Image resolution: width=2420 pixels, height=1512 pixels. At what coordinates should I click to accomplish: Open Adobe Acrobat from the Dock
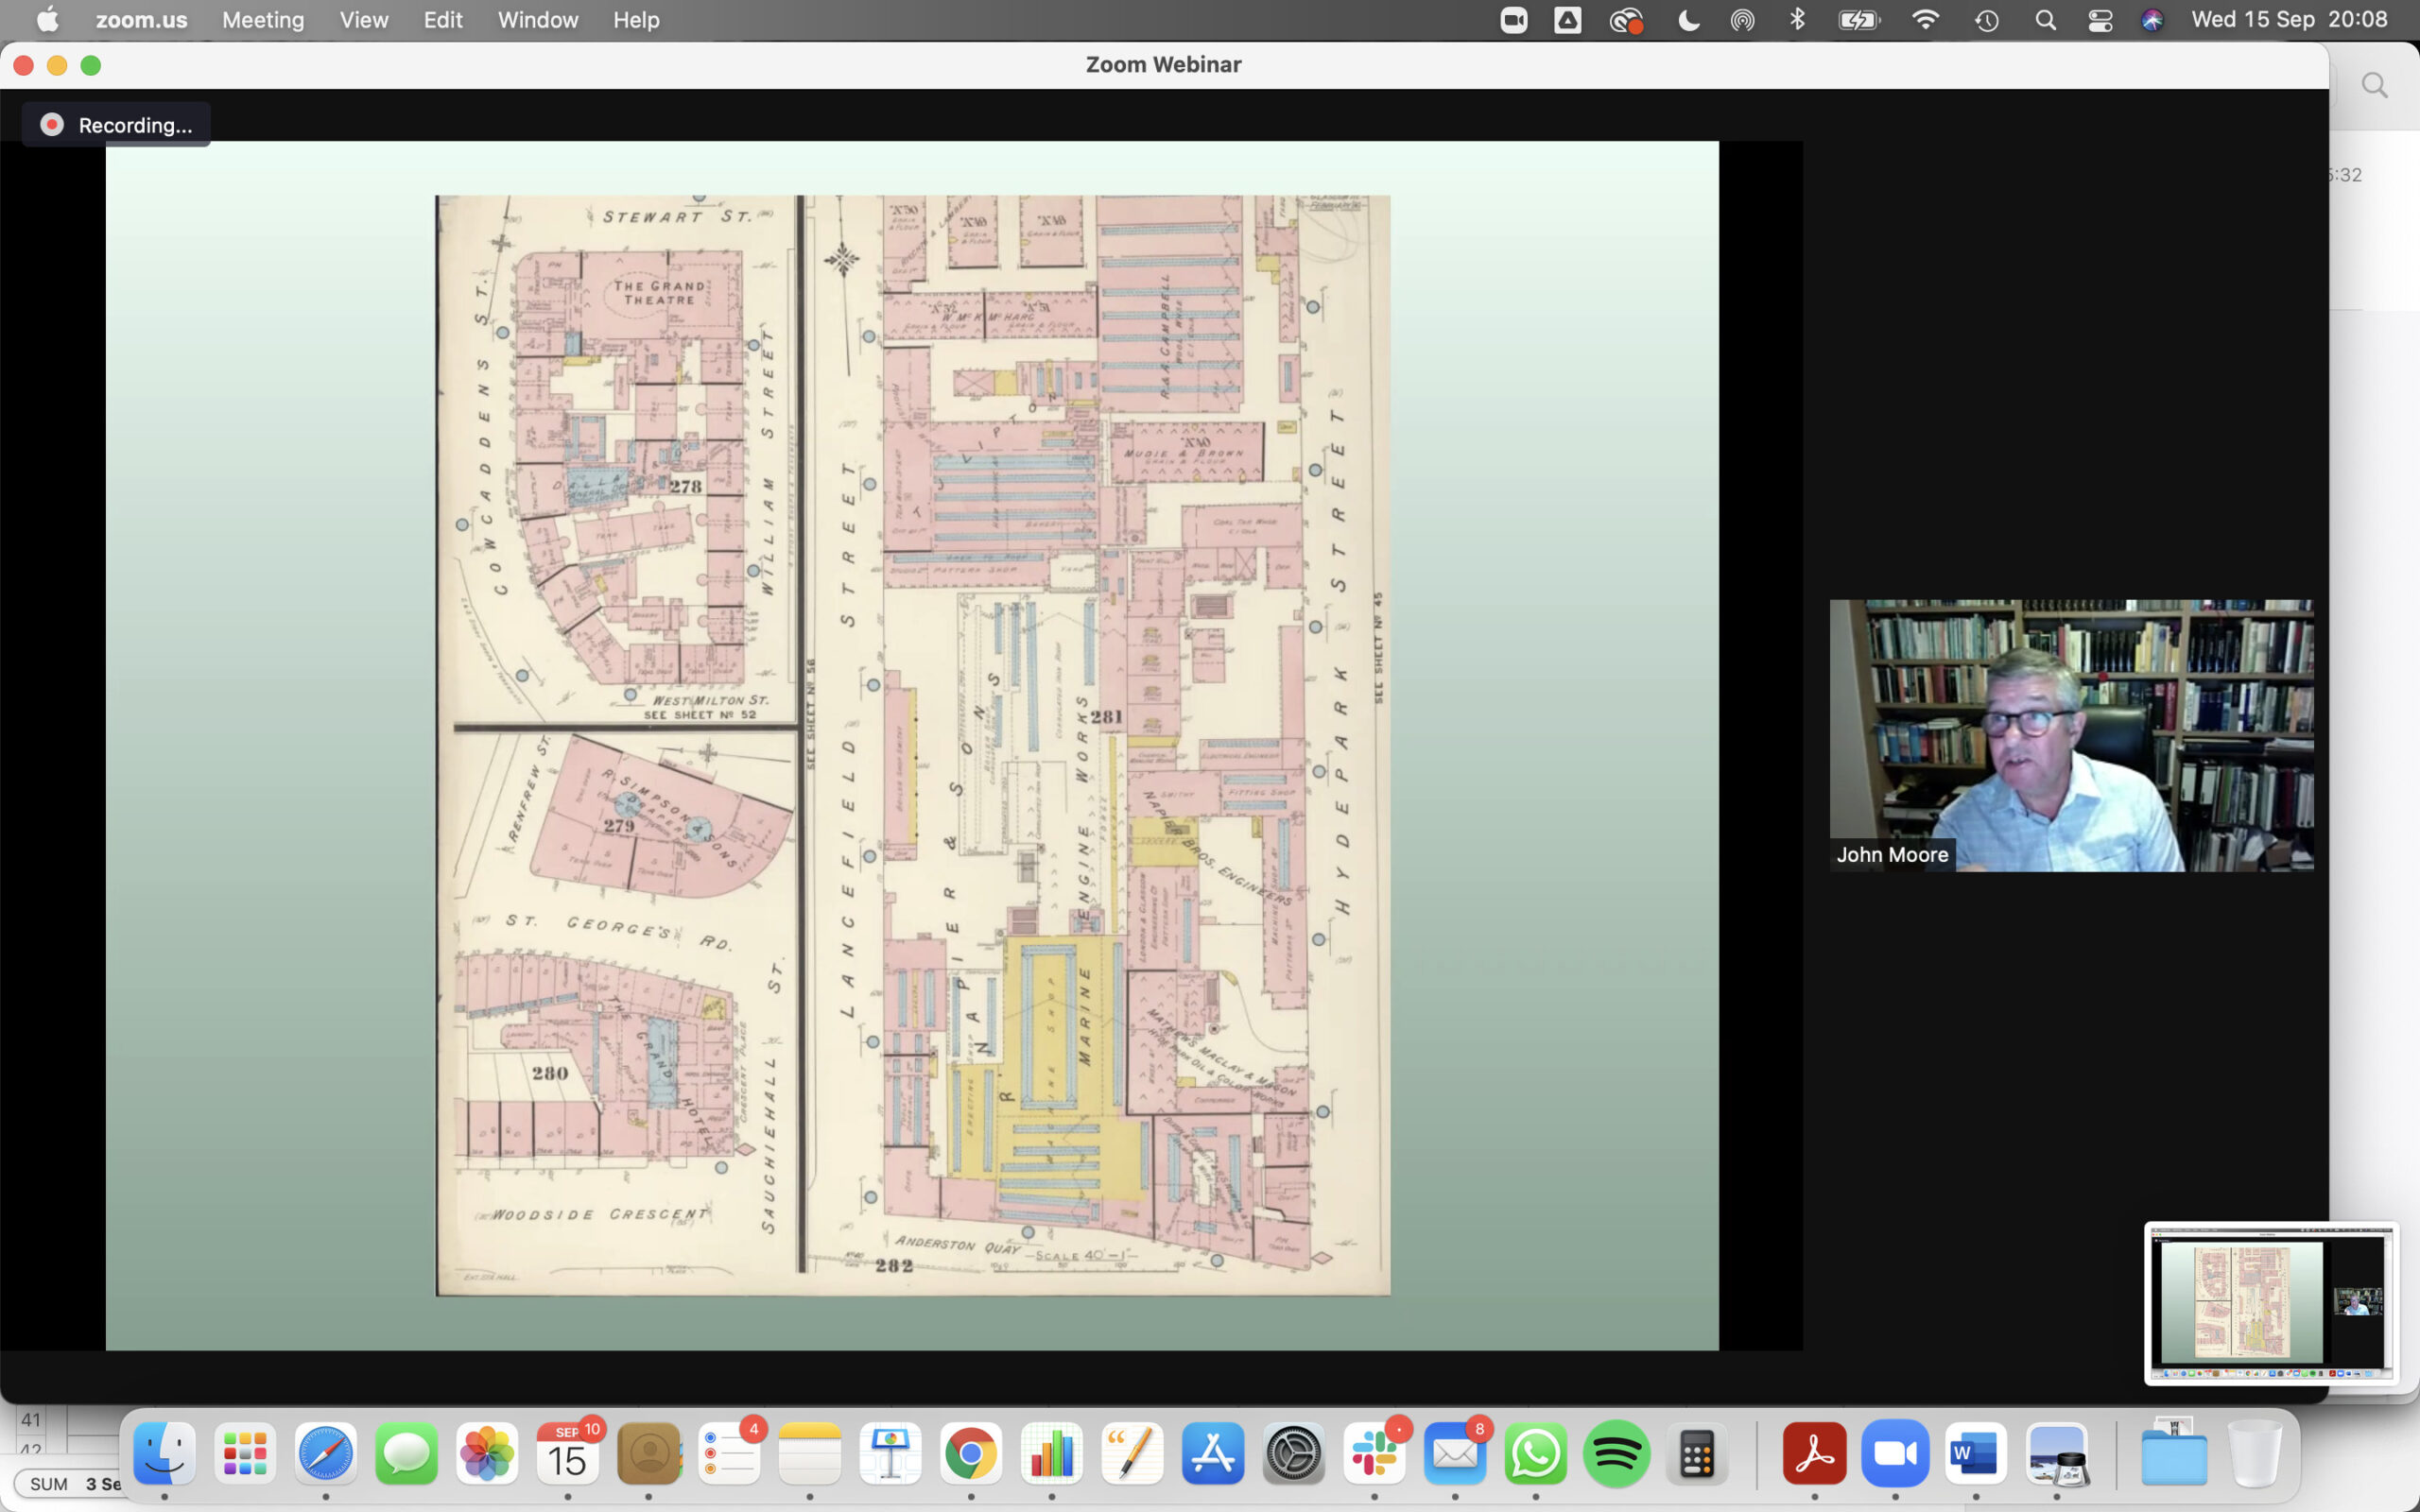pyautogui.click(x=1814, y=1453)
